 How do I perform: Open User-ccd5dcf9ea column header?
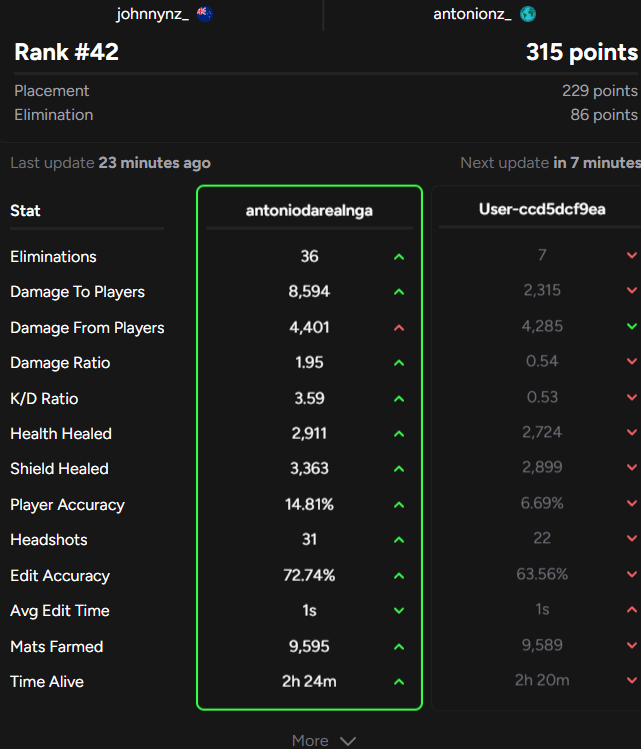[x=542, y=209]
